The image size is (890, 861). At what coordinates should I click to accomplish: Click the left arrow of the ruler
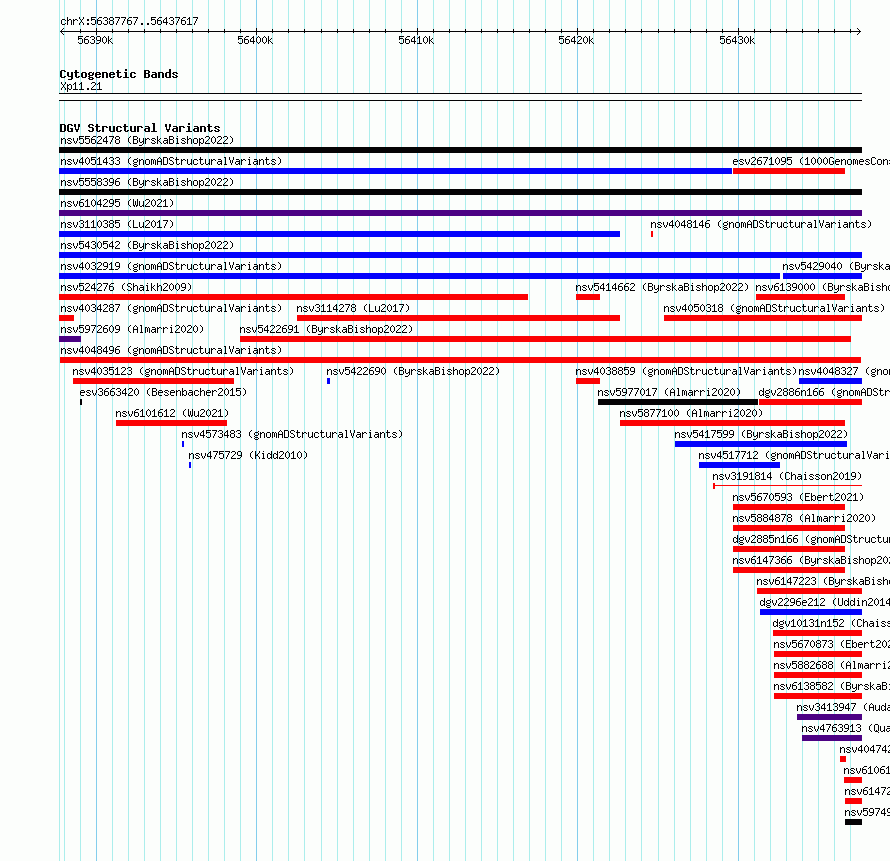62,31
